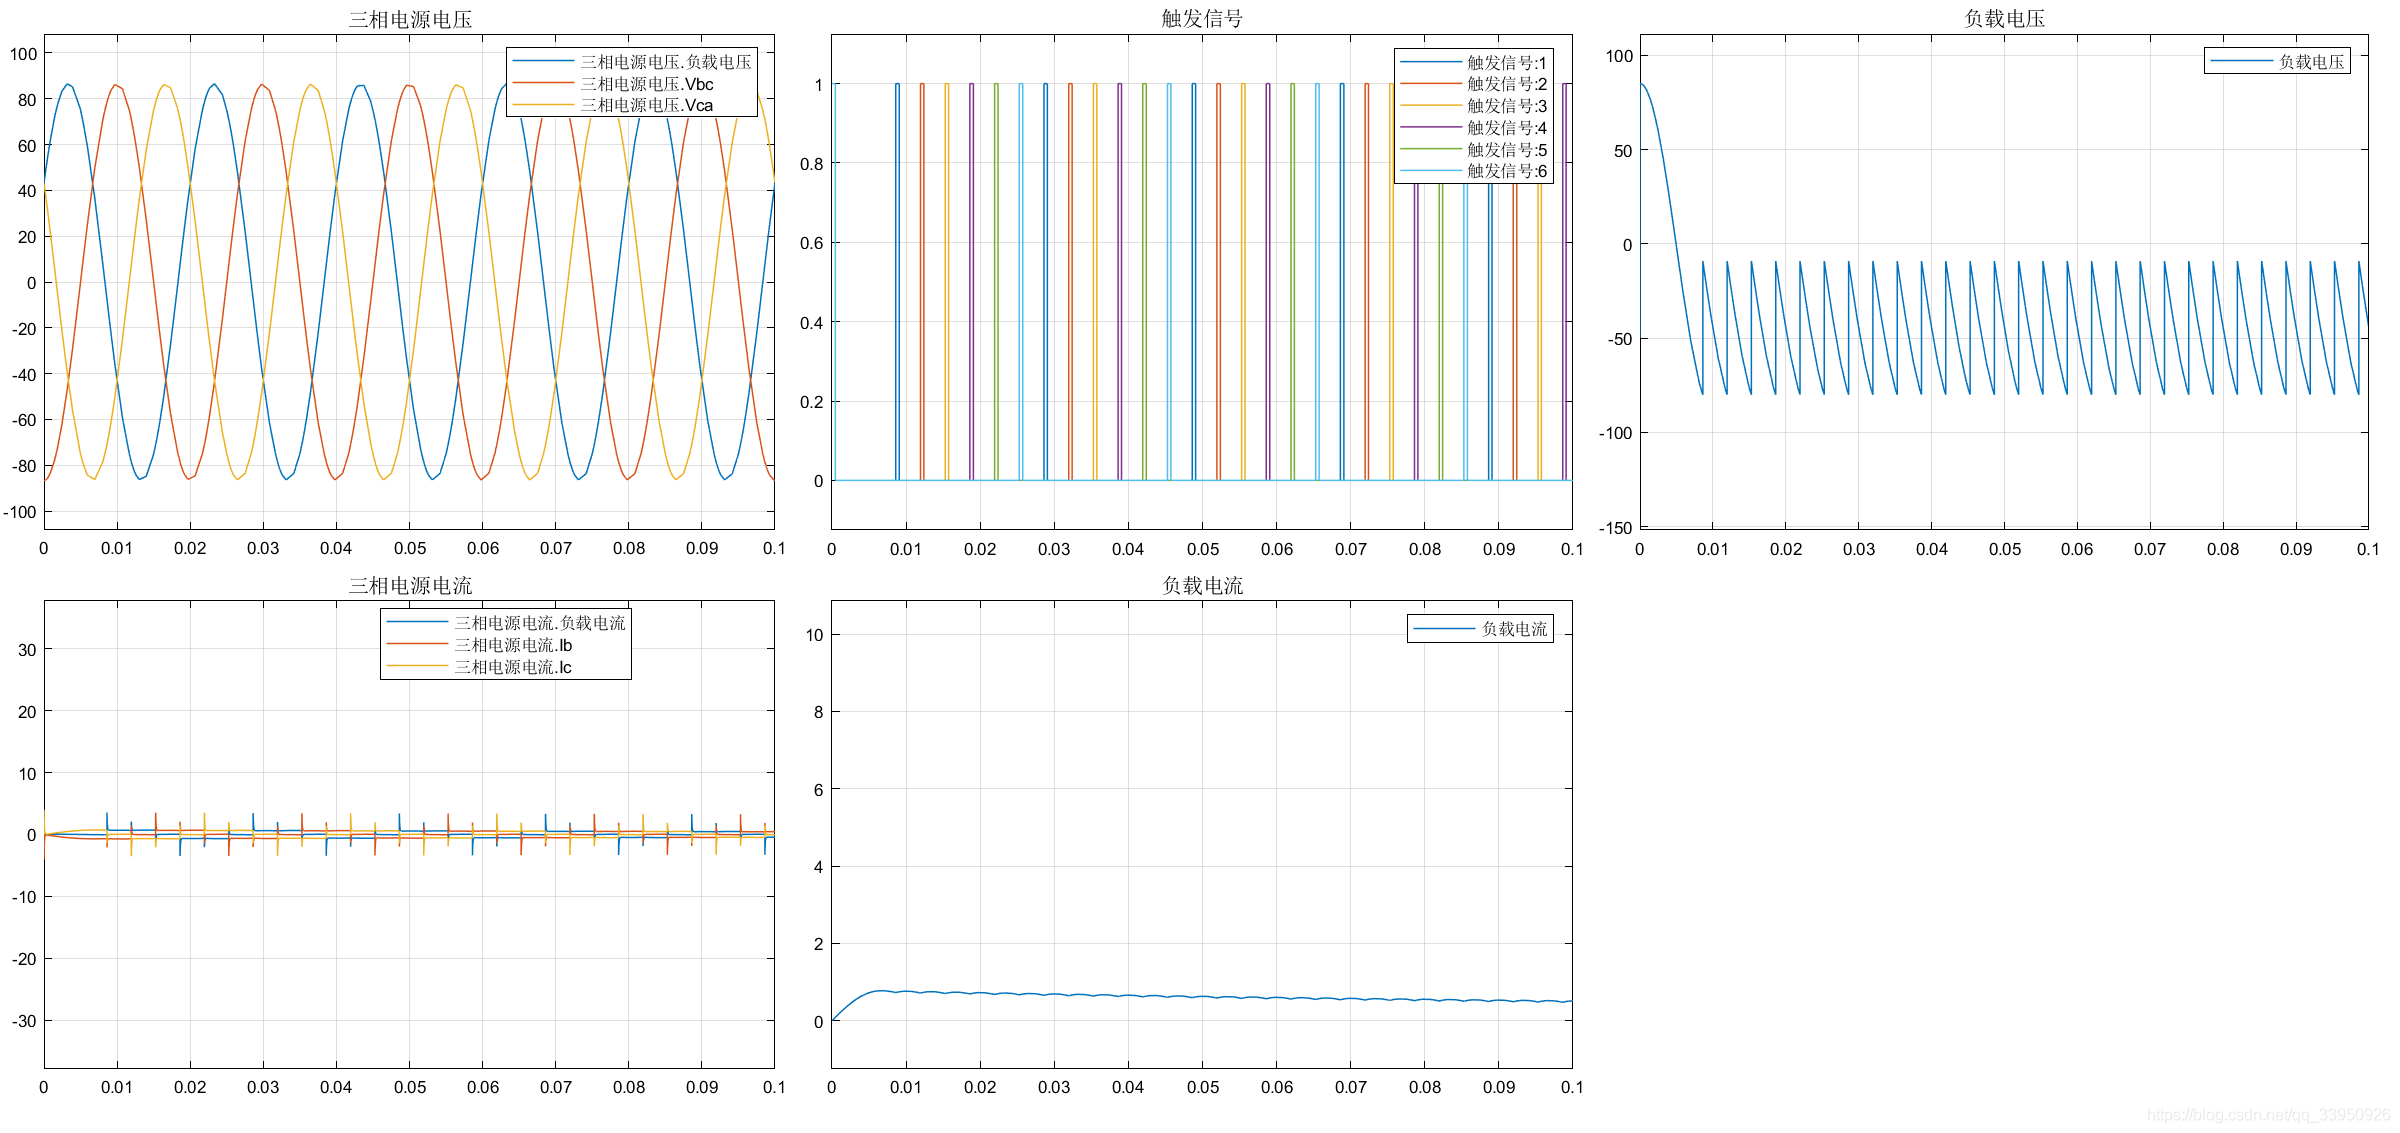This screenshot has height=1133, width=2400.
Task: Click y-axis label -100 in 三相电源电压 plot
Action: (x=20, y=512)
